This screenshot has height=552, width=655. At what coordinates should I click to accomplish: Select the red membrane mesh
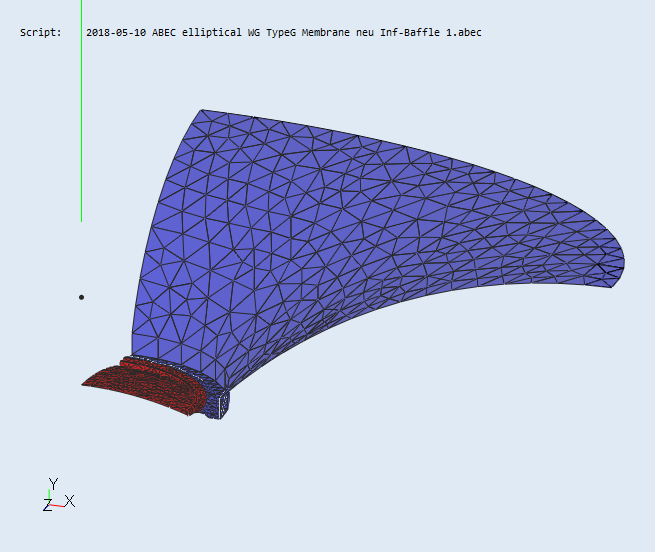click(x=146, y=385)
